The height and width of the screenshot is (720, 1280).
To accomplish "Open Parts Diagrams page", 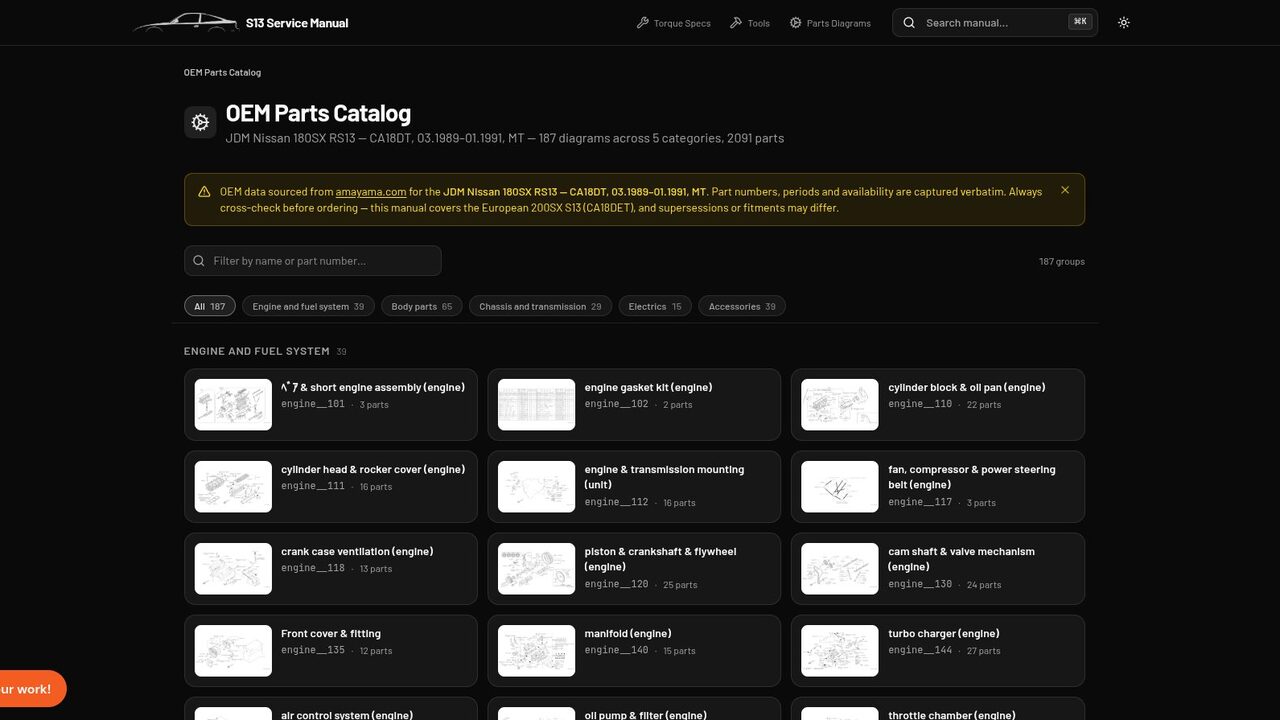I will click(830, 23).
